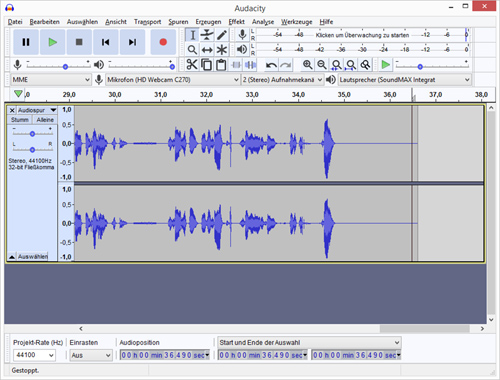Click the playback volume slider
Image resolution: width=500 pixels, height=380 pixels.
click(x=141, y=66)
